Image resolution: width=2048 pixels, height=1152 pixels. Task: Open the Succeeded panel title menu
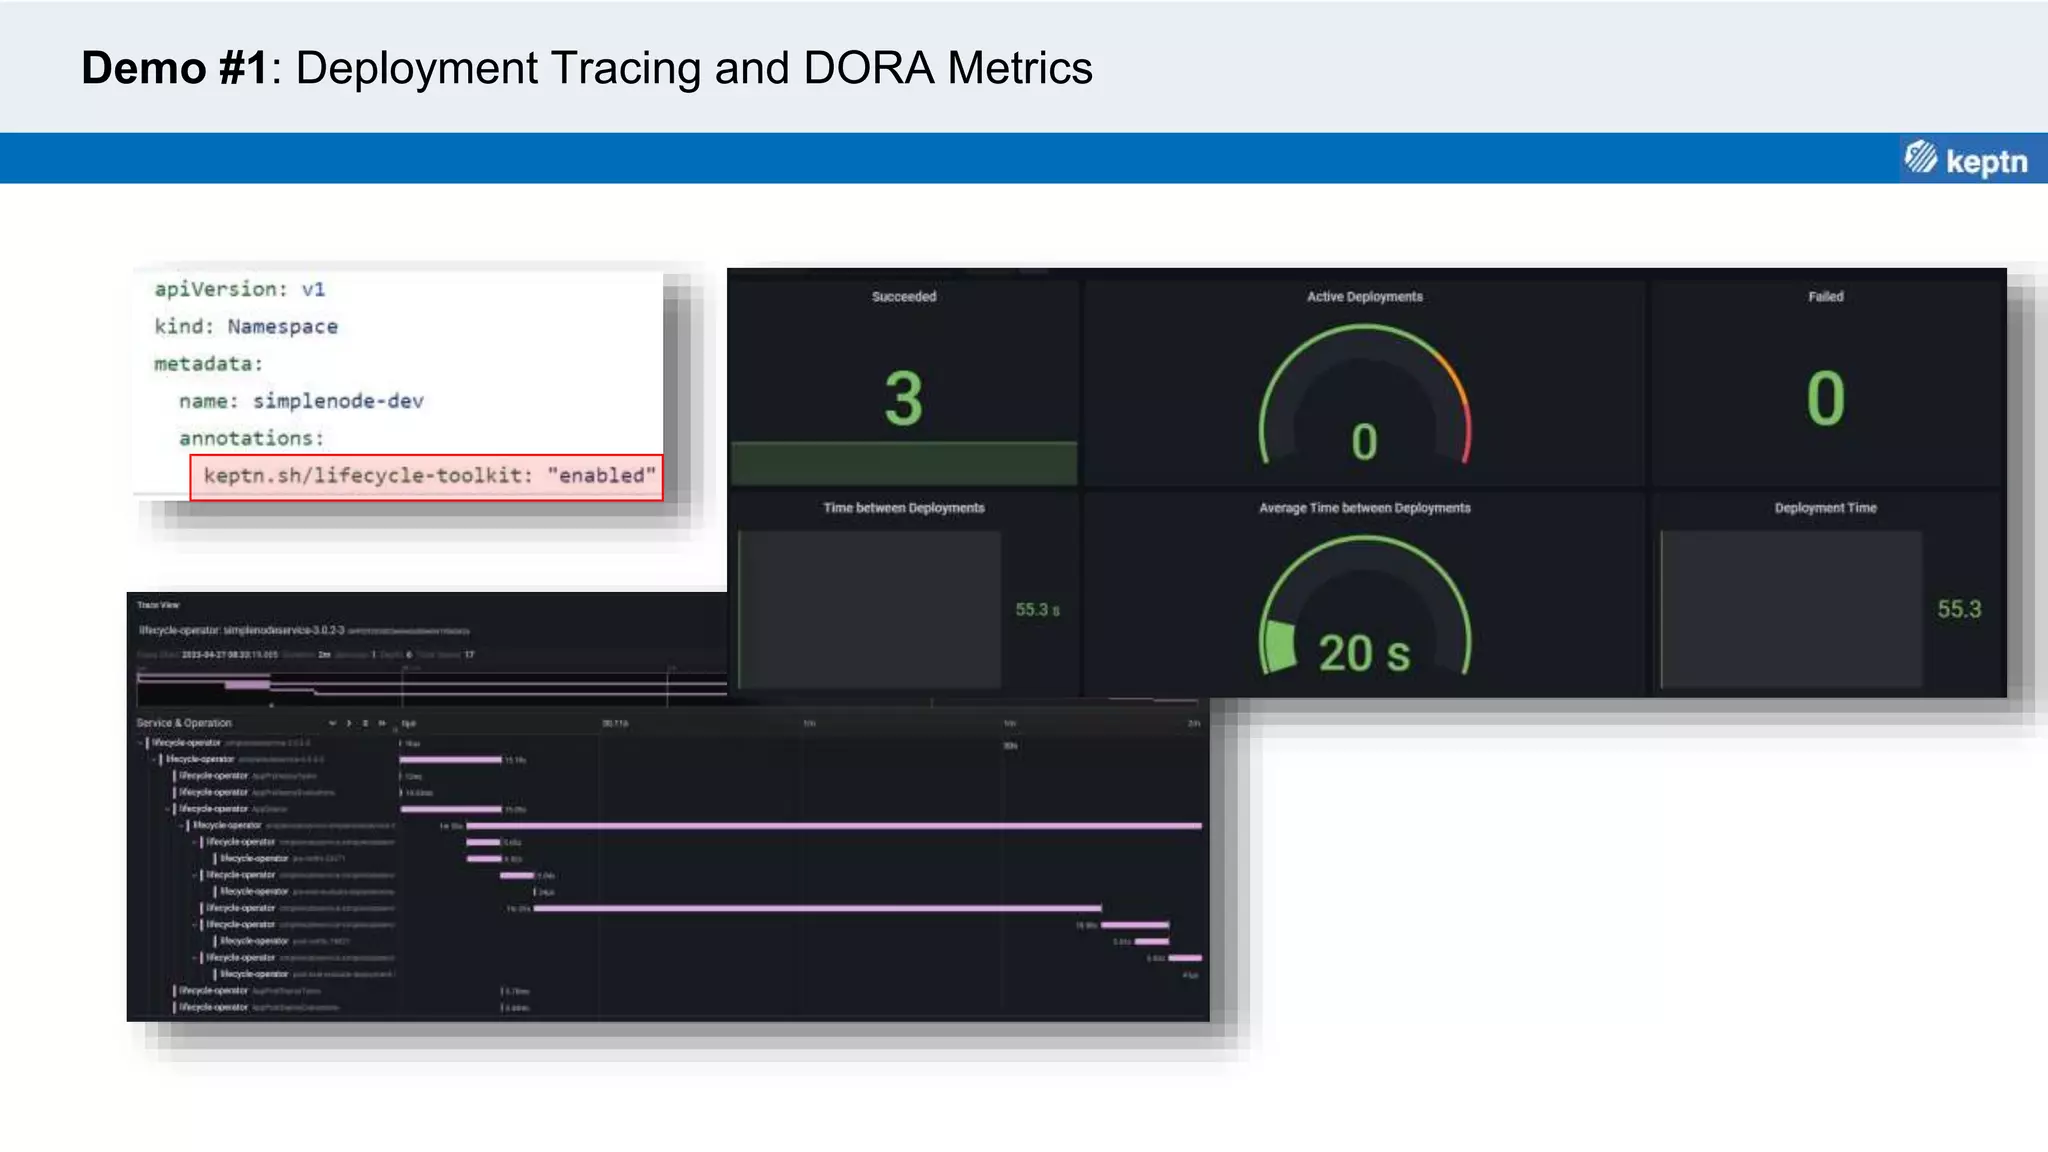904,297
